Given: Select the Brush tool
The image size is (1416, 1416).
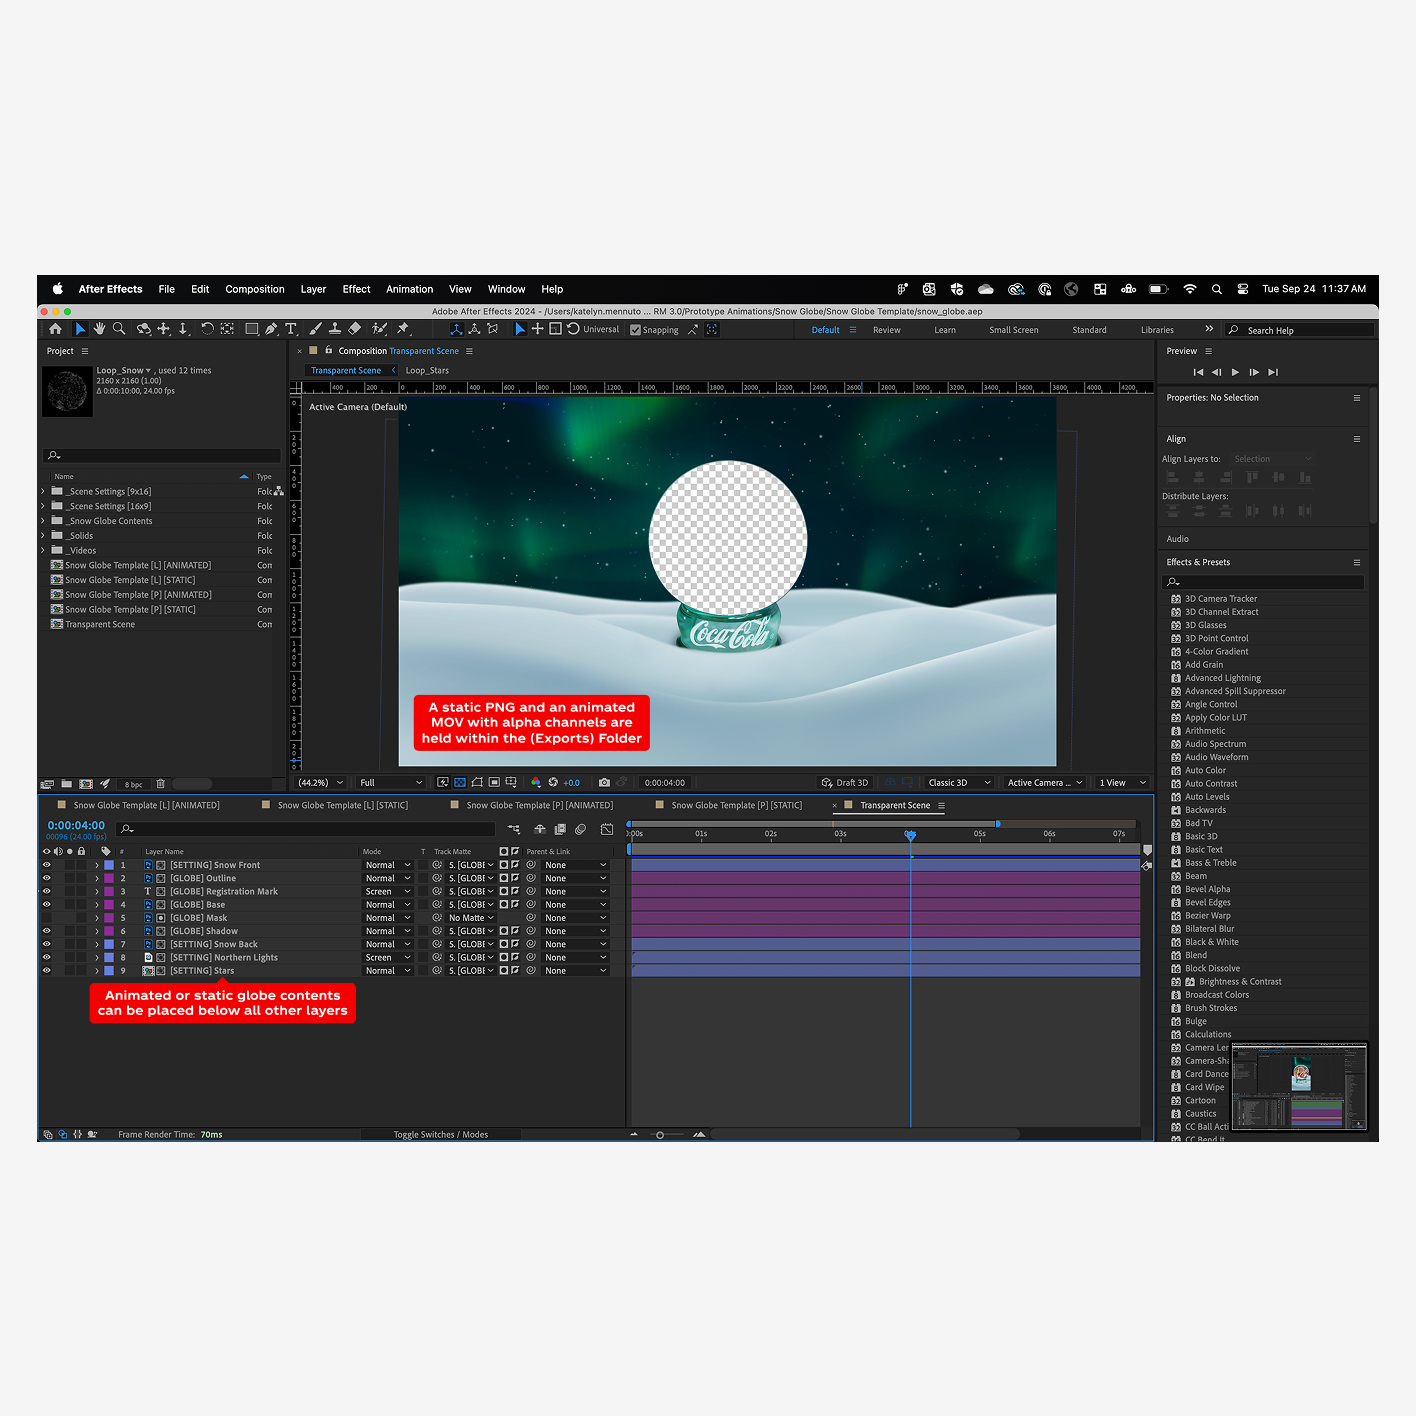Looking at the screenshot, I should [x=316, y=329].
